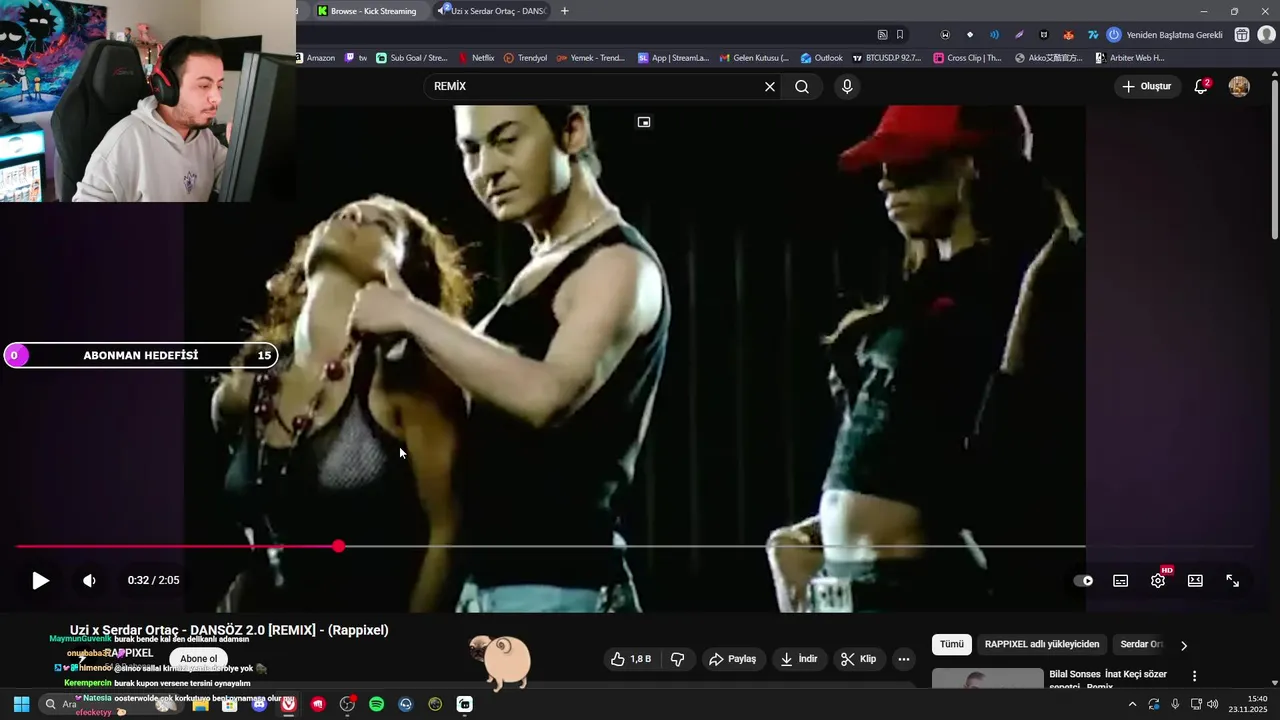Open Arbiter Web H... bookmark
1280x720 pixels.
pyautogui.click(x=1130, y=58)
